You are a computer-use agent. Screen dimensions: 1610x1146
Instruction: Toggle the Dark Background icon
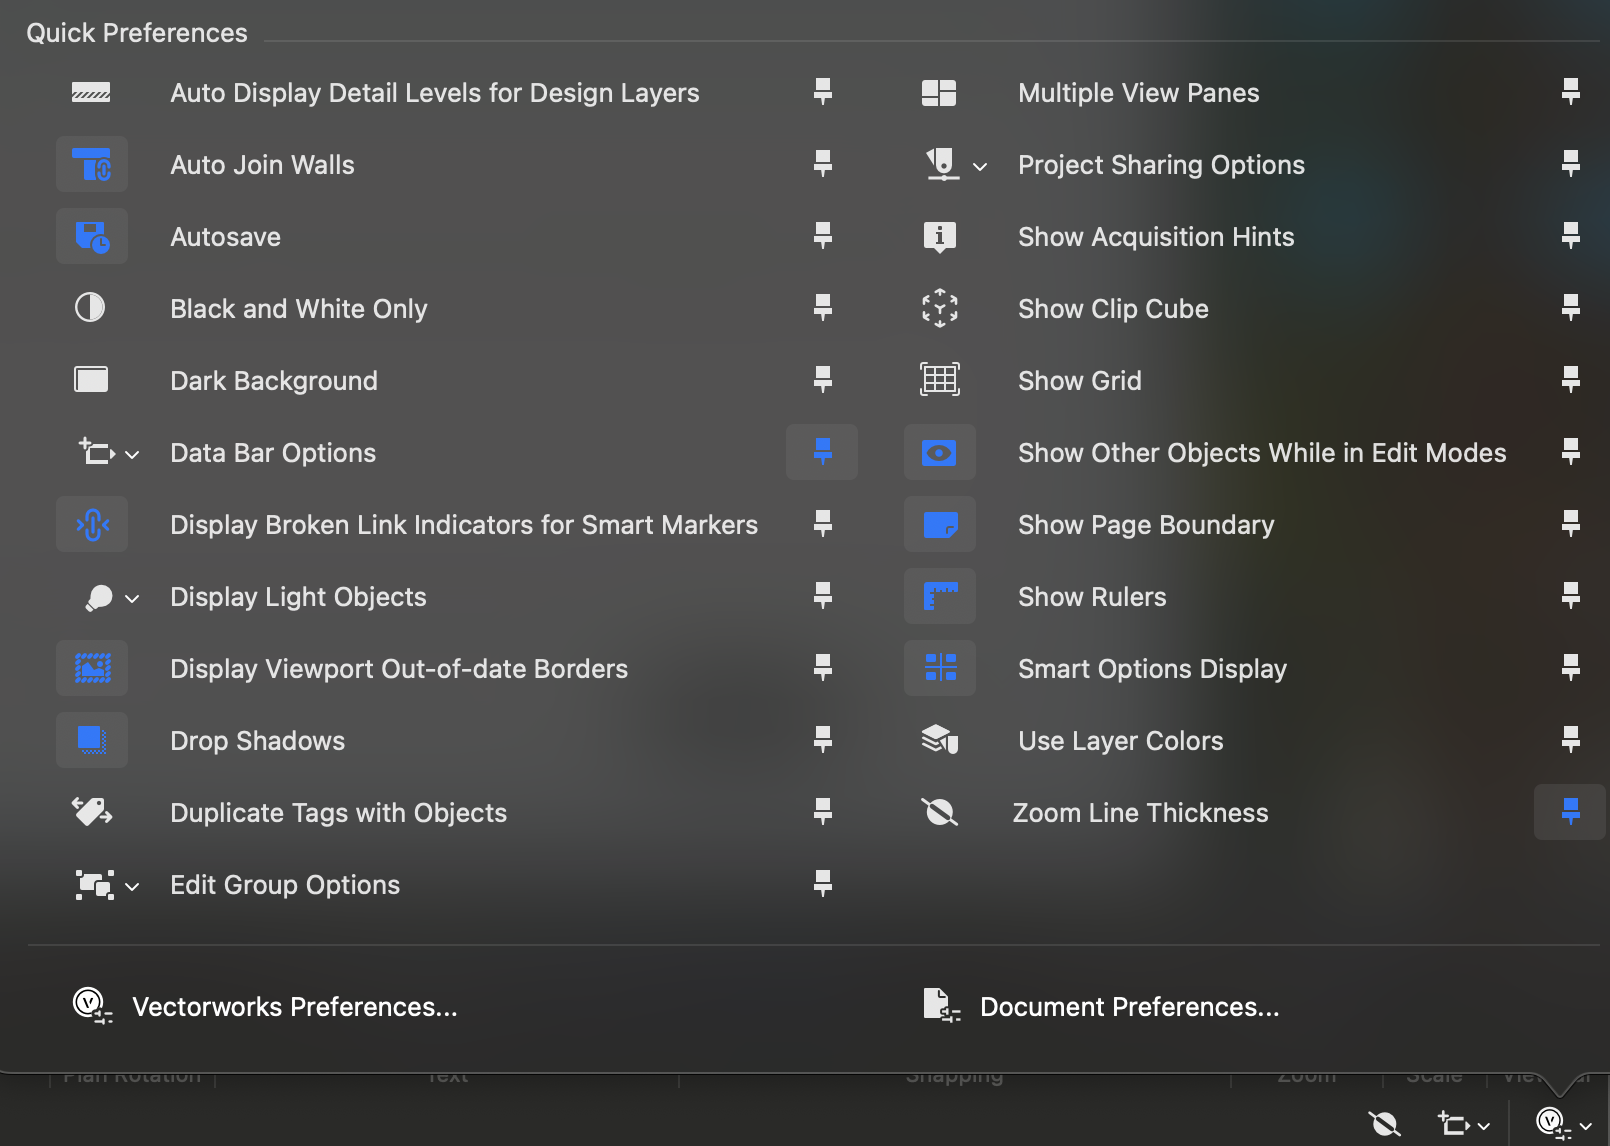coord(92,380)
